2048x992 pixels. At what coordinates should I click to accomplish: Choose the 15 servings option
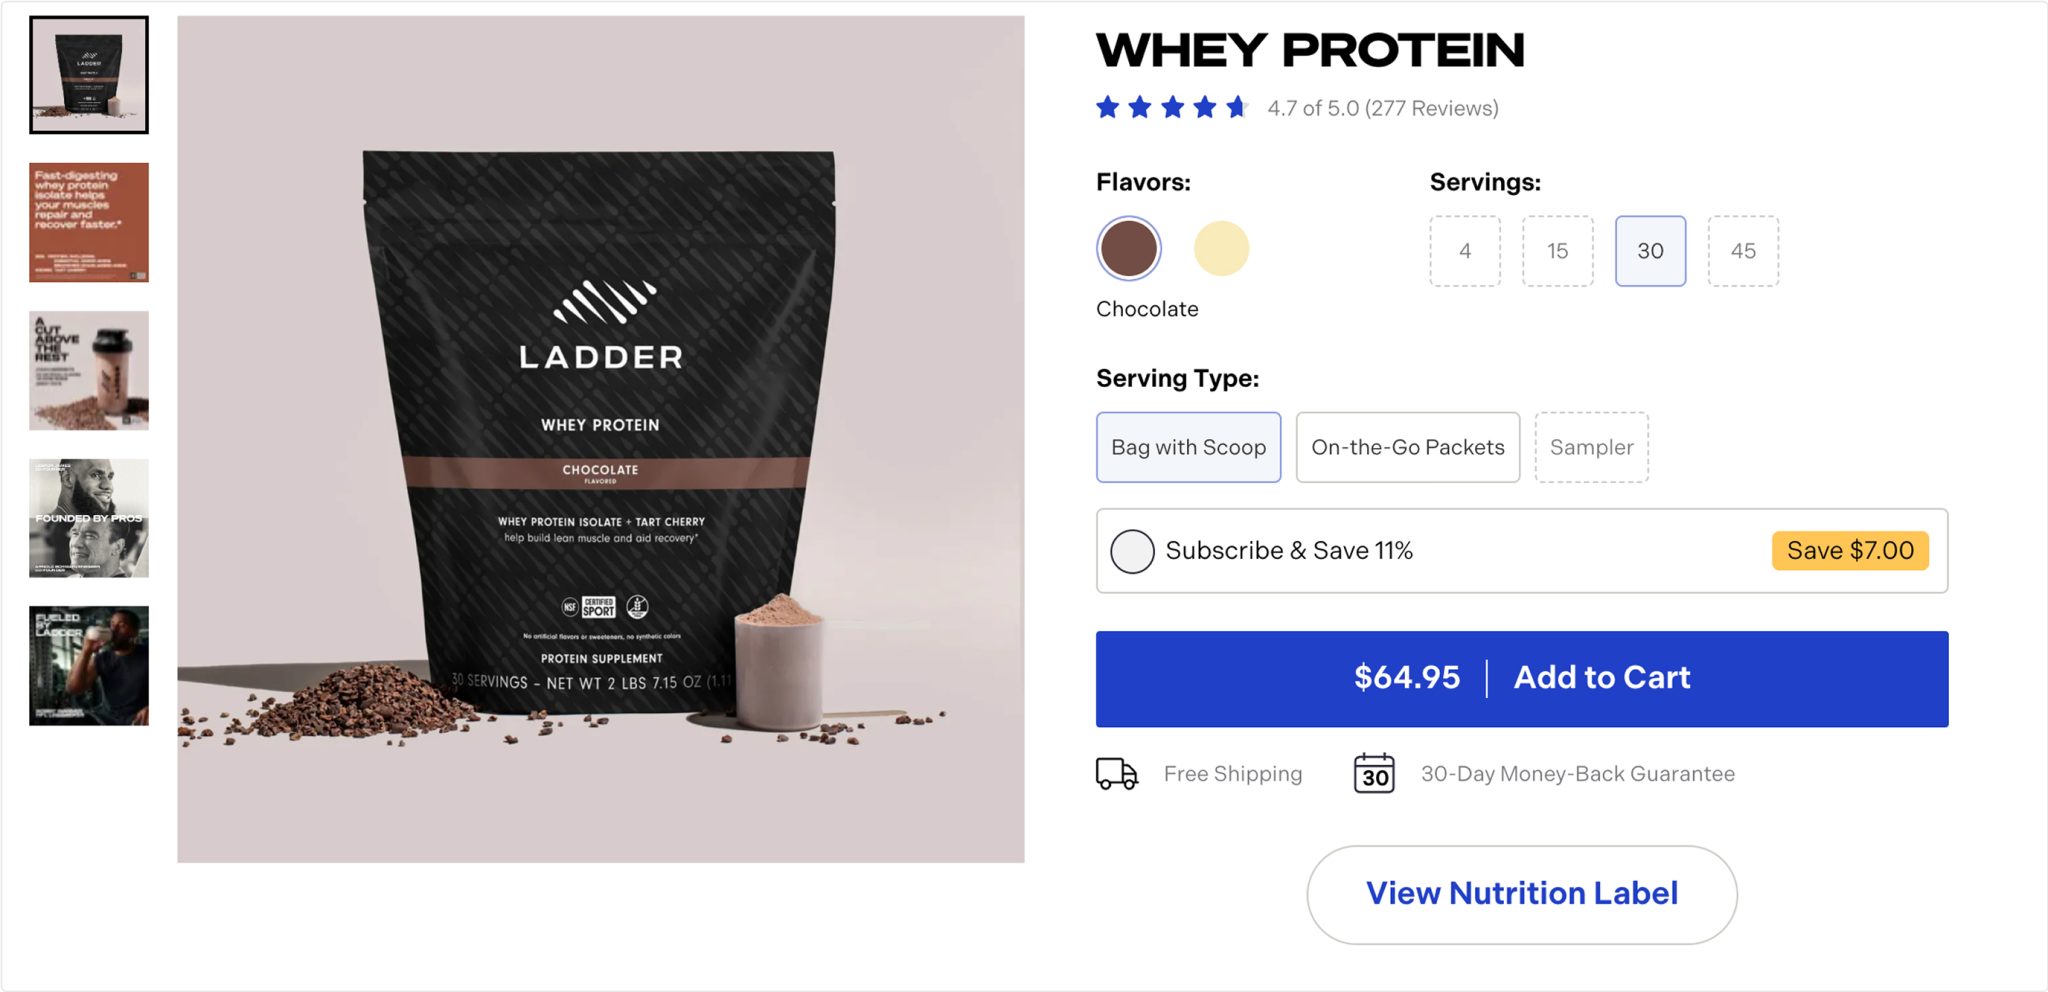point(1558,251)
